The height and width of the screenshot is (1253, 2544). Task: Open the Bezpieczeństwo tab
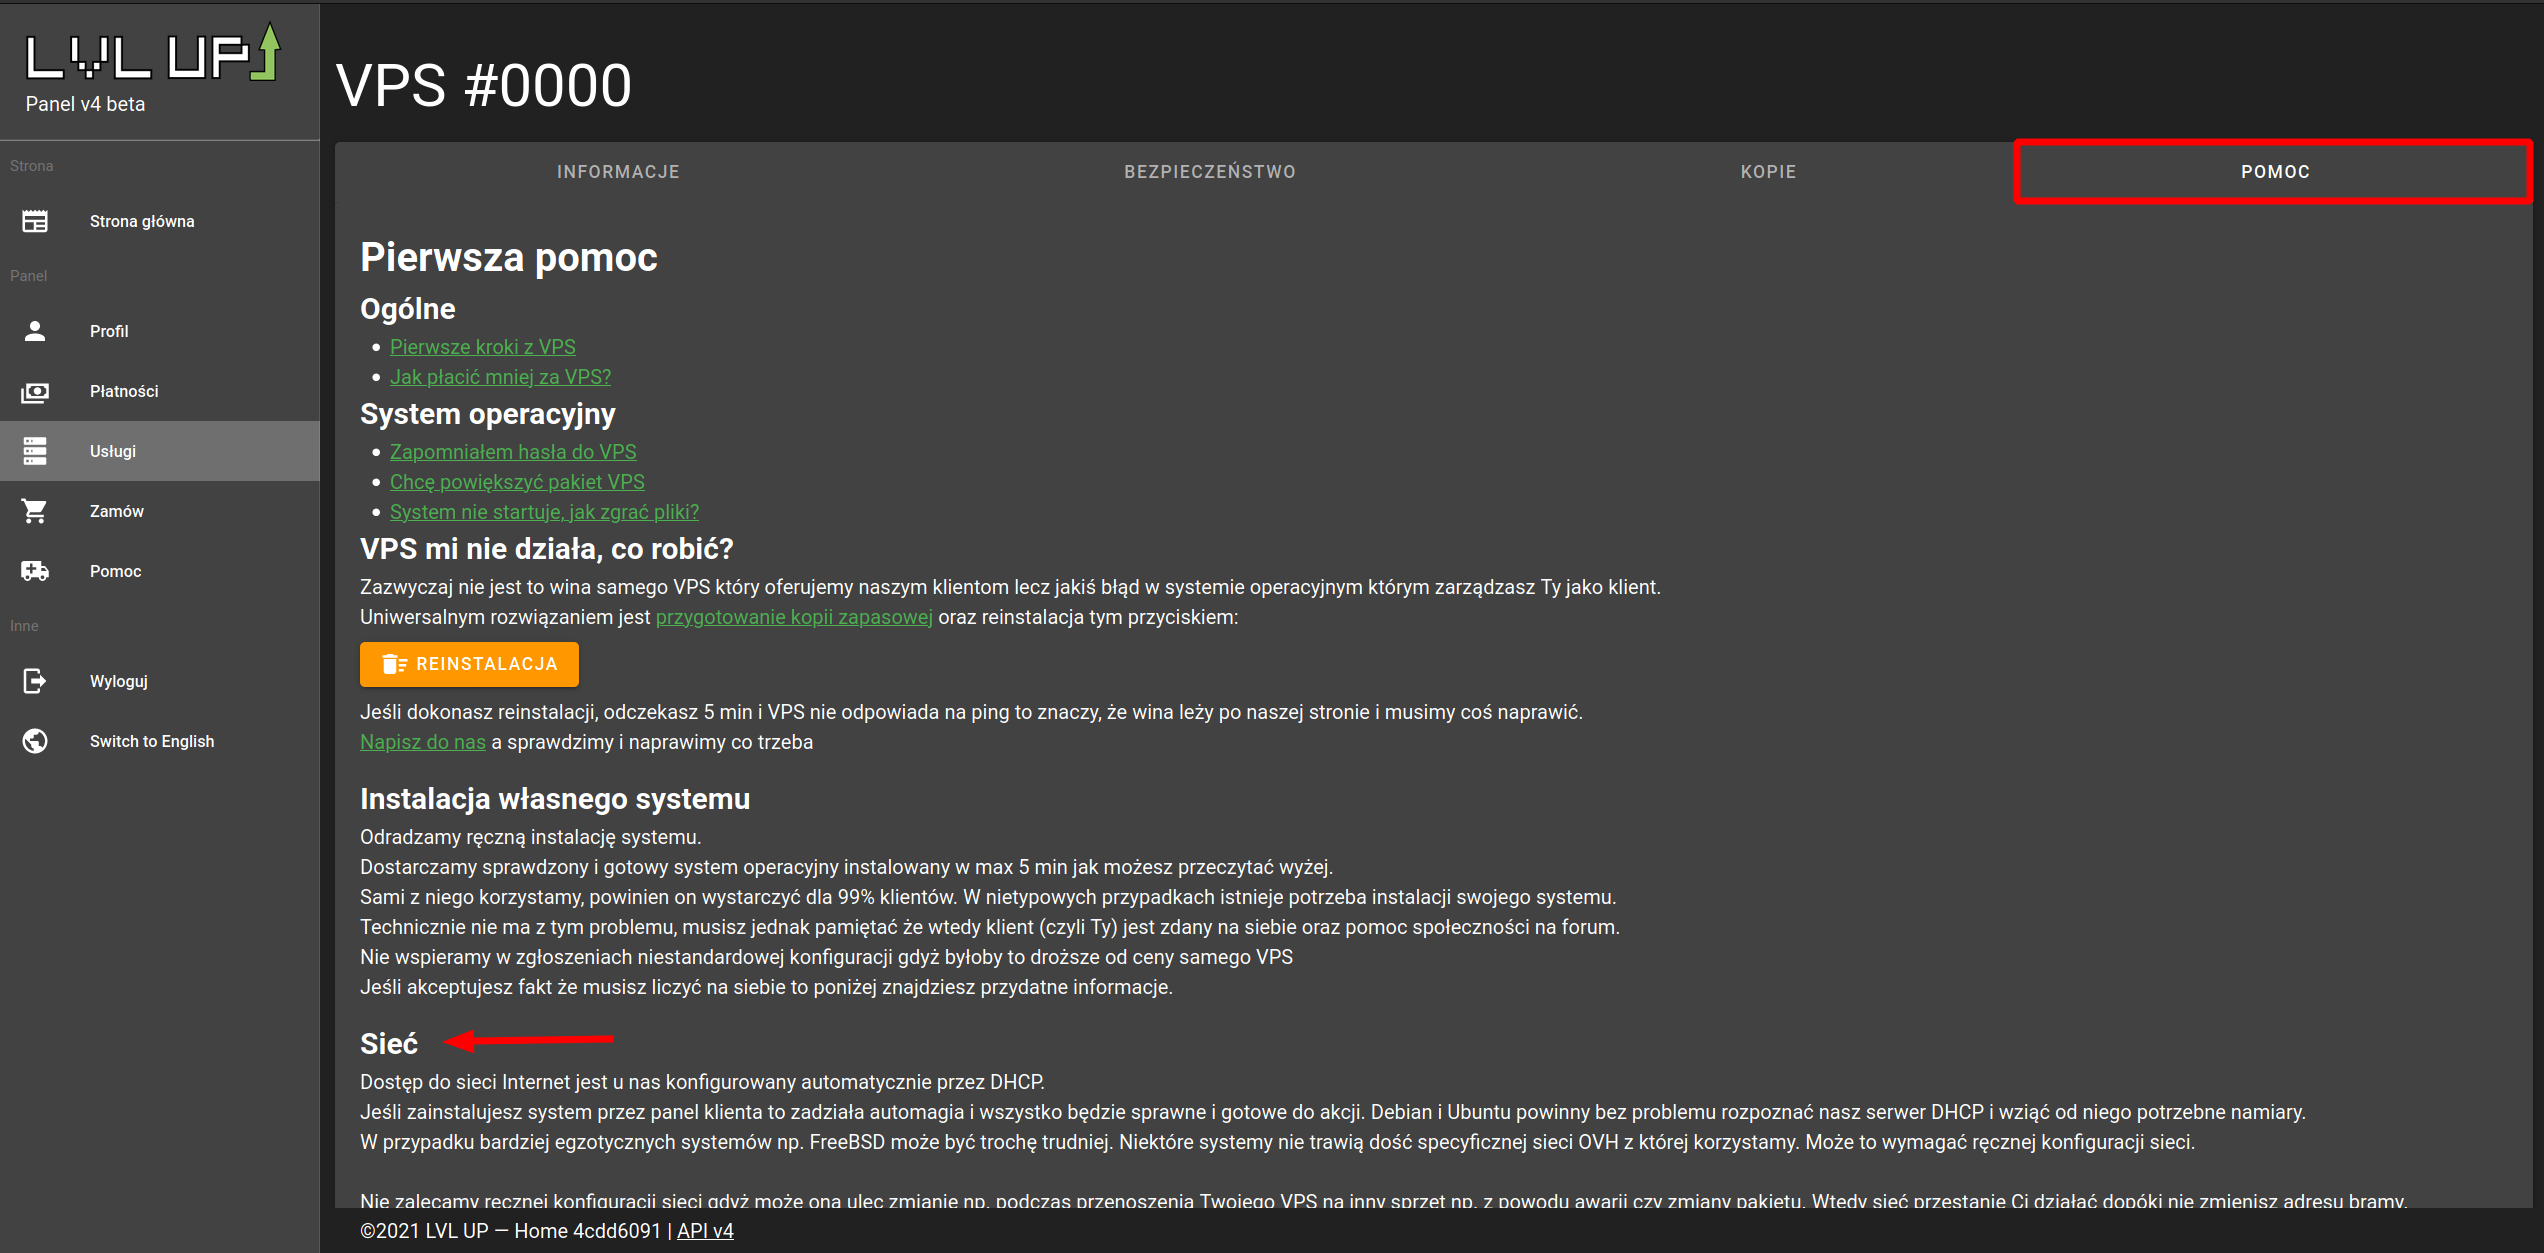click(x=1209, y=172)
